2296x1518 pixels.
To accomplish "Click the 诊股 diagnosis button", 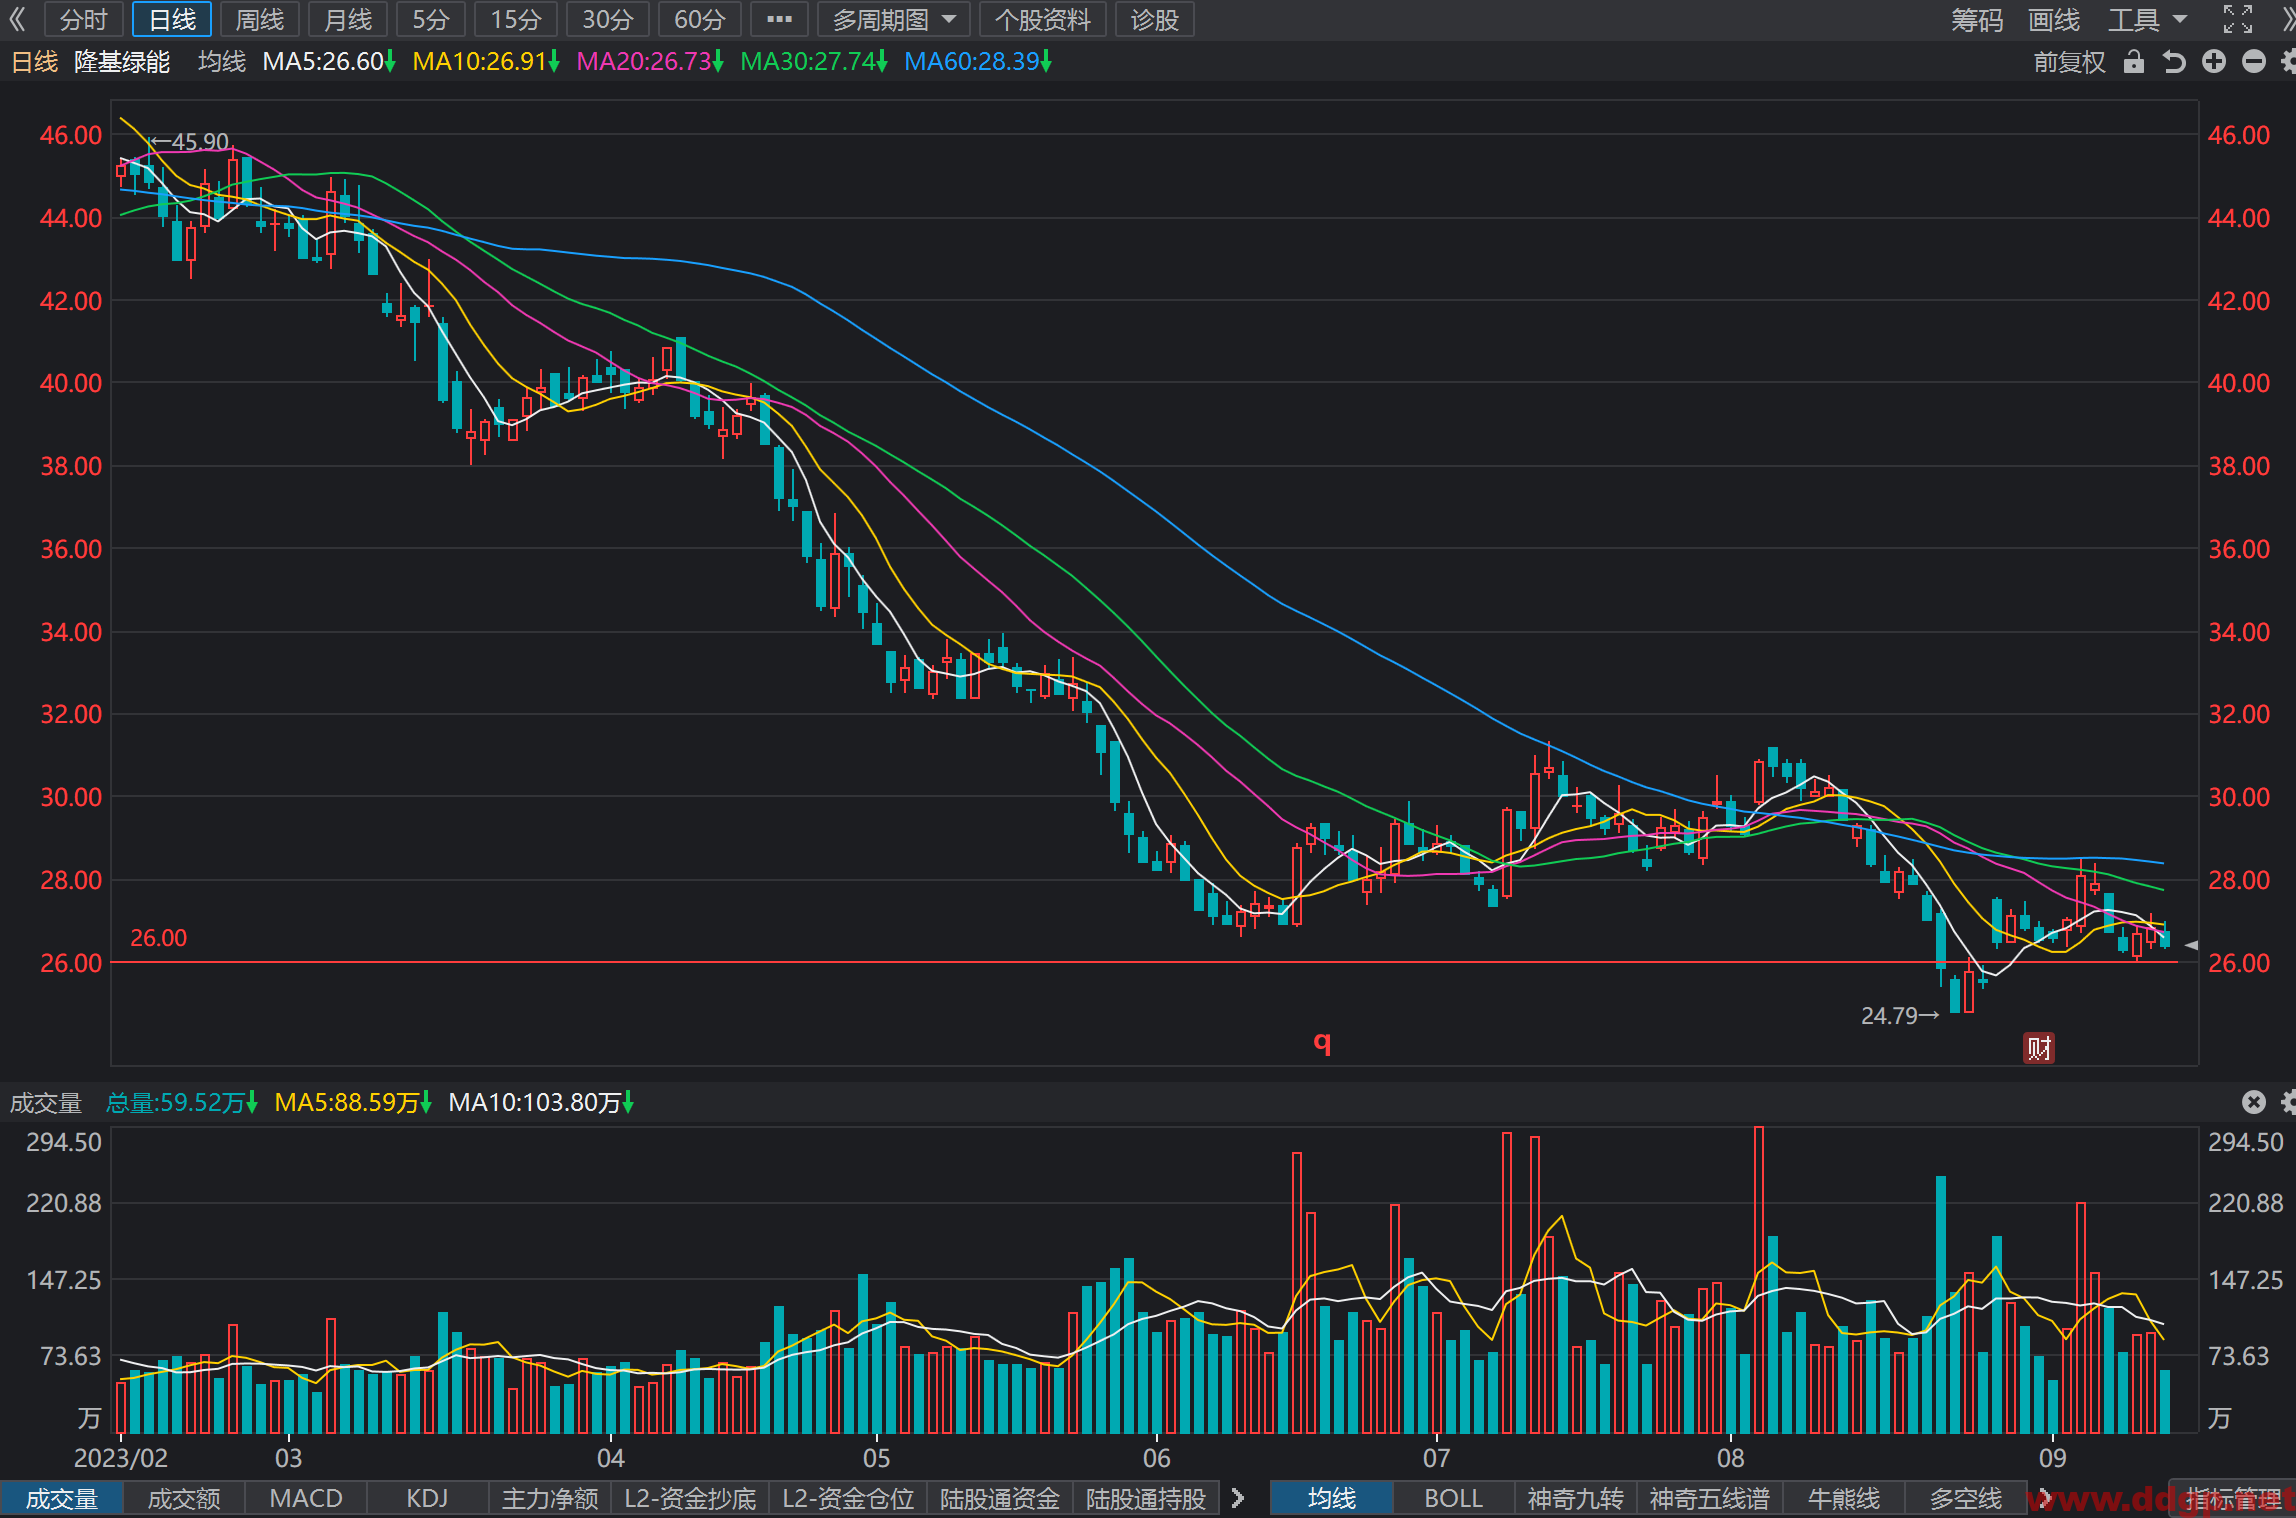I will [x=1155, y=19].
